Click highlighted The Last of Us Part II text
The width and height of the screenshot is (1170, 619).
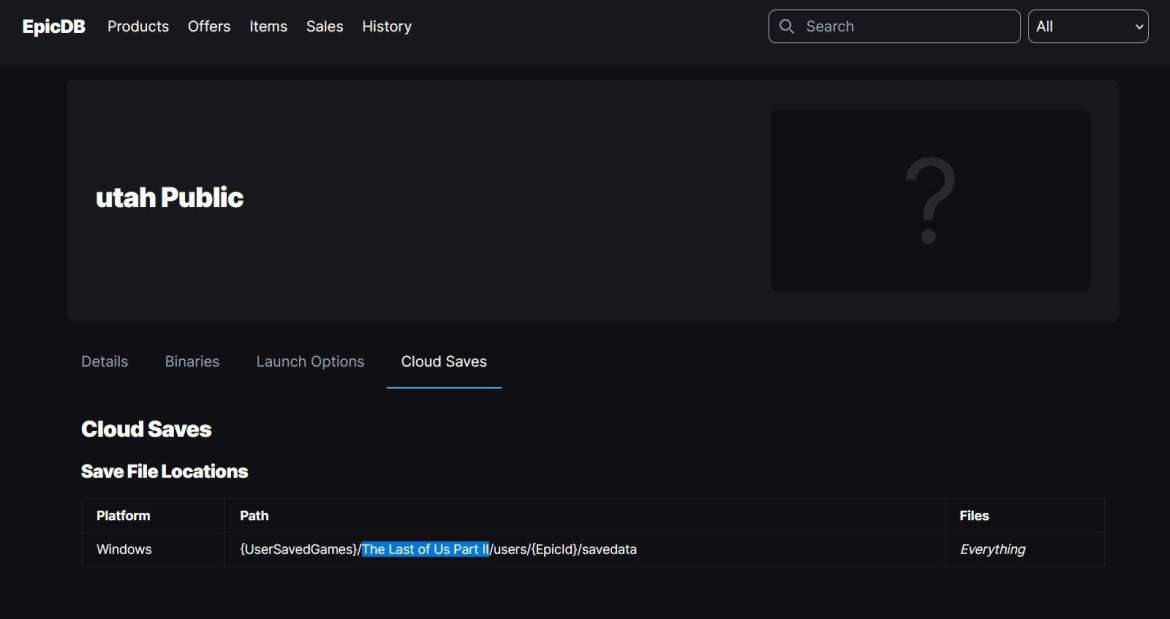coord(425,549)
